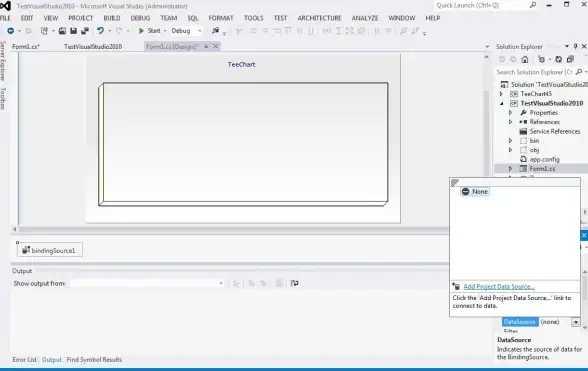Screen dimensions: 588x371
Task: Select the bindingSource1 component
Action: point(50,250)
